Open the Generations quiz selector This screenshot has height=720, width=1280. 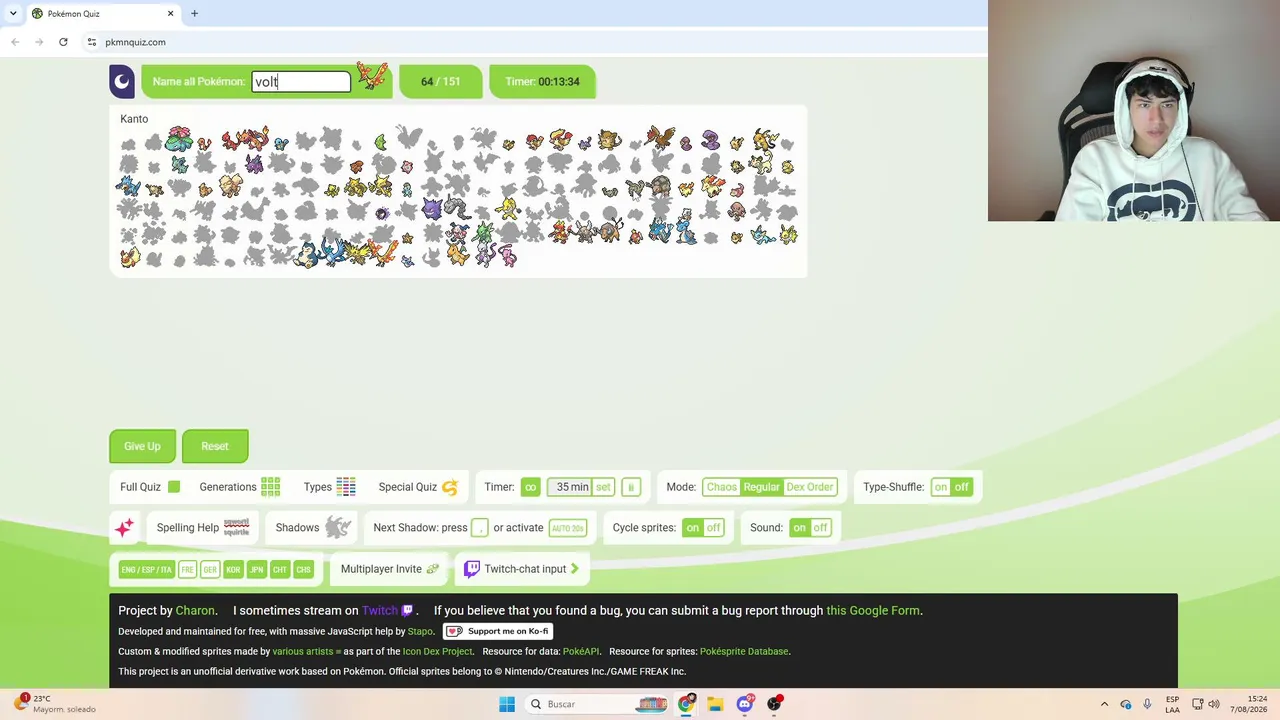coord(240,487)
